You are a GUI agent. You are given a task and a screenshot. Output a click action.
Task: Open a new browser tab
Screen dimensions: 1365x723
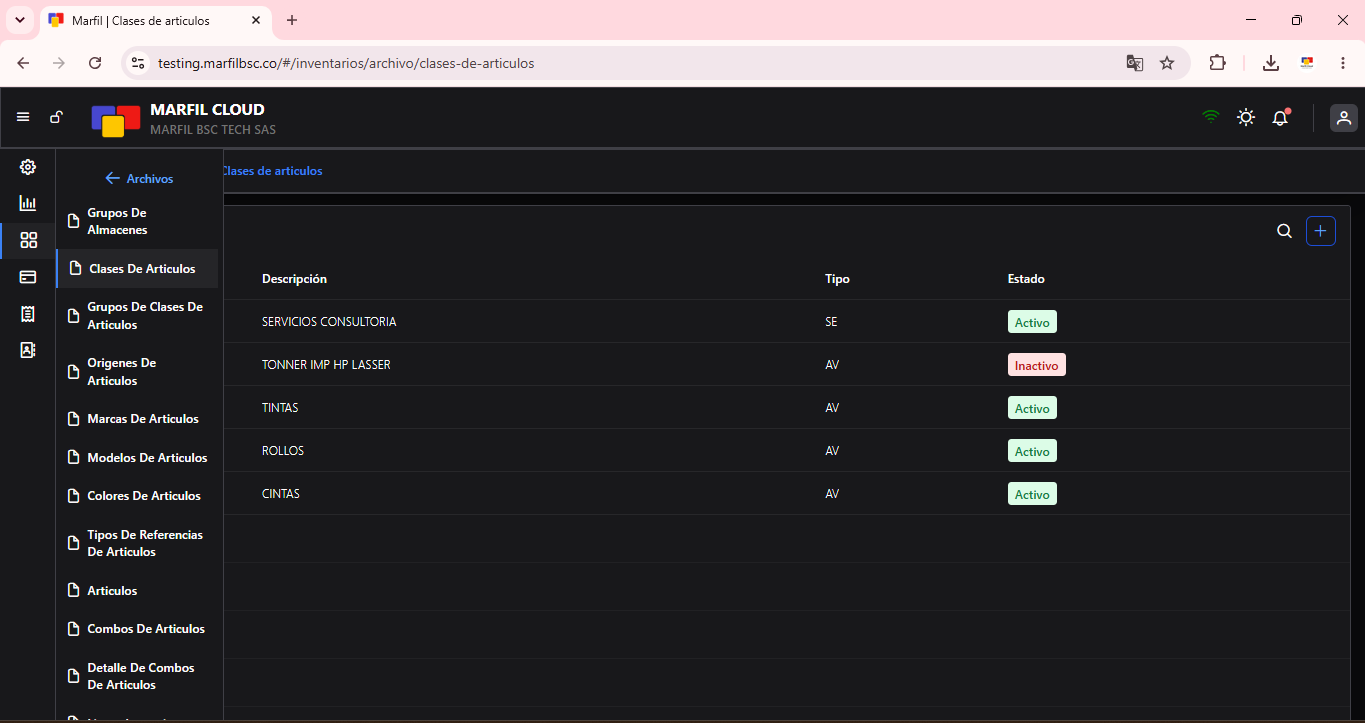(x=292, y=20)
